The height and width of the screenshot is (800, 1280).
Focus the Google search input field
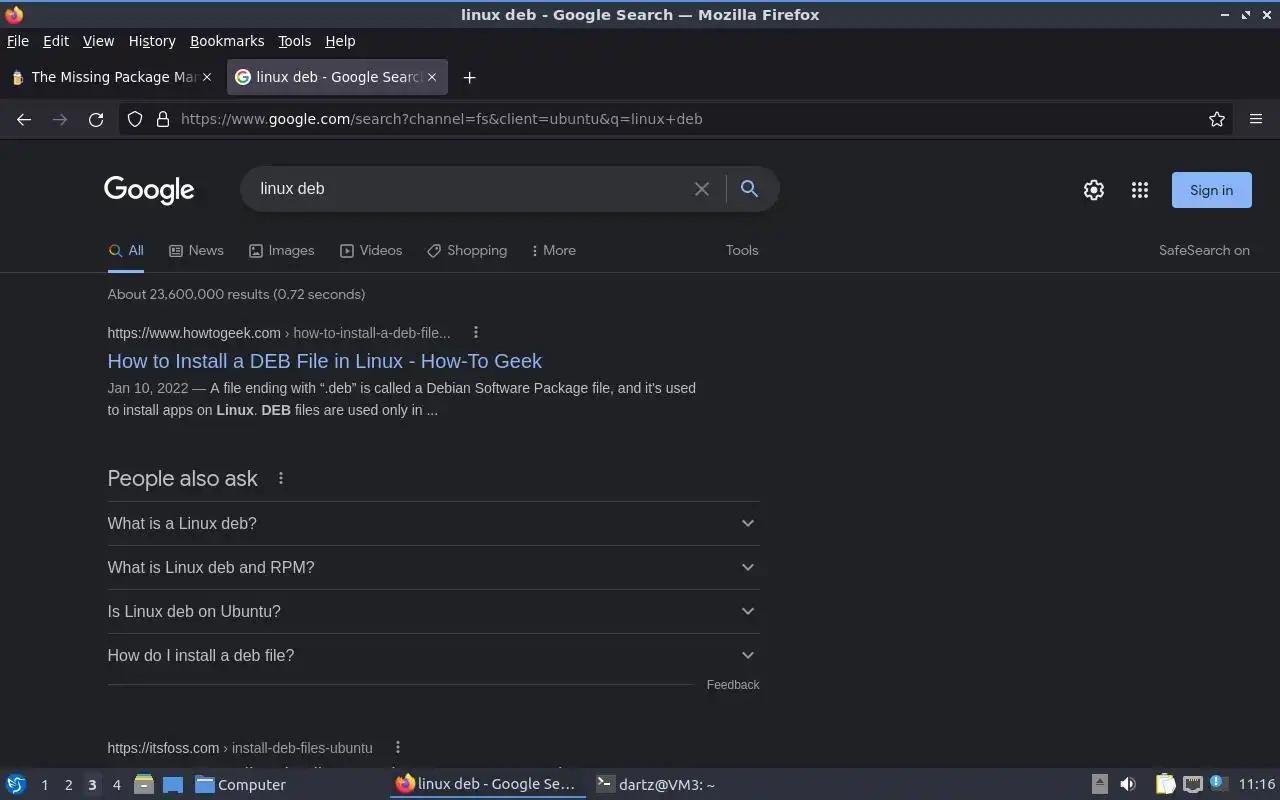(470, 188)
